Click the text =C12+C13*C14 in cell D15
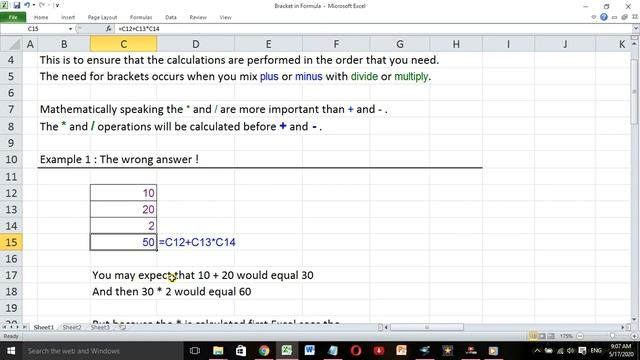Viewport: 640px width, 360px height. pyautogui.click(x=197, y=242)
